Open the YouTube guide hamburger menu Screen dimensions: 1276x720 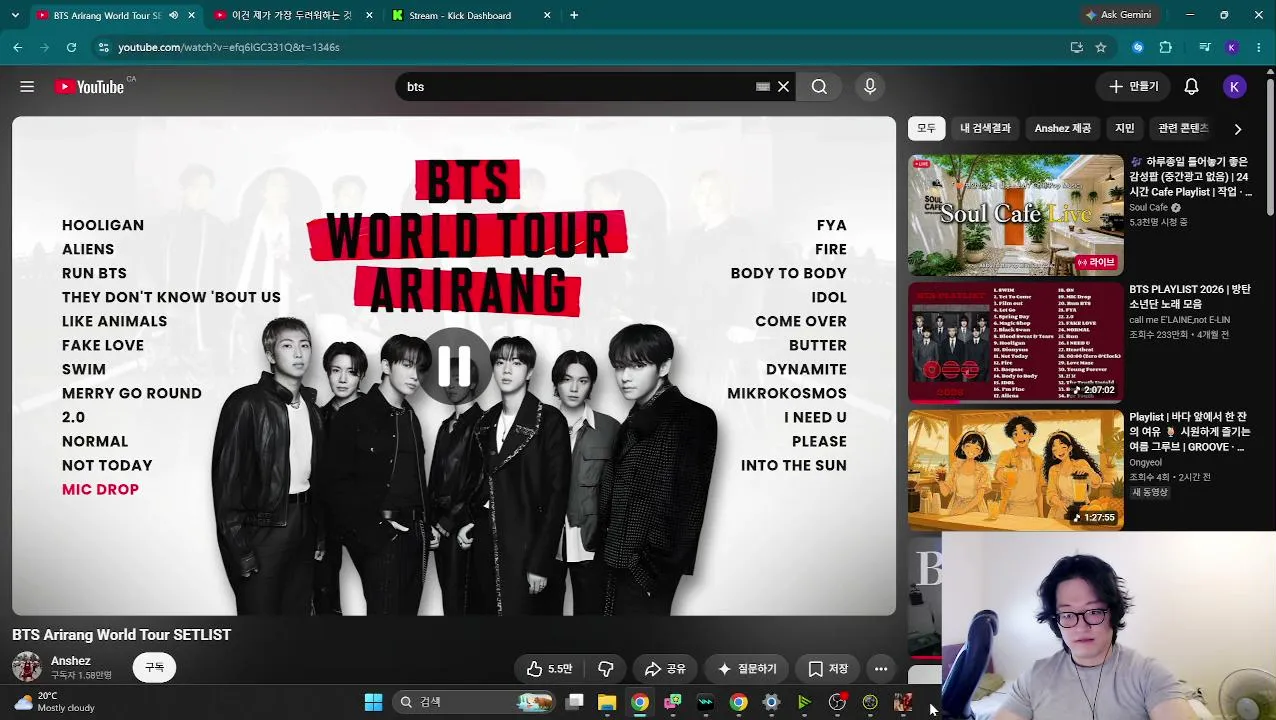(x=27, y=87)
